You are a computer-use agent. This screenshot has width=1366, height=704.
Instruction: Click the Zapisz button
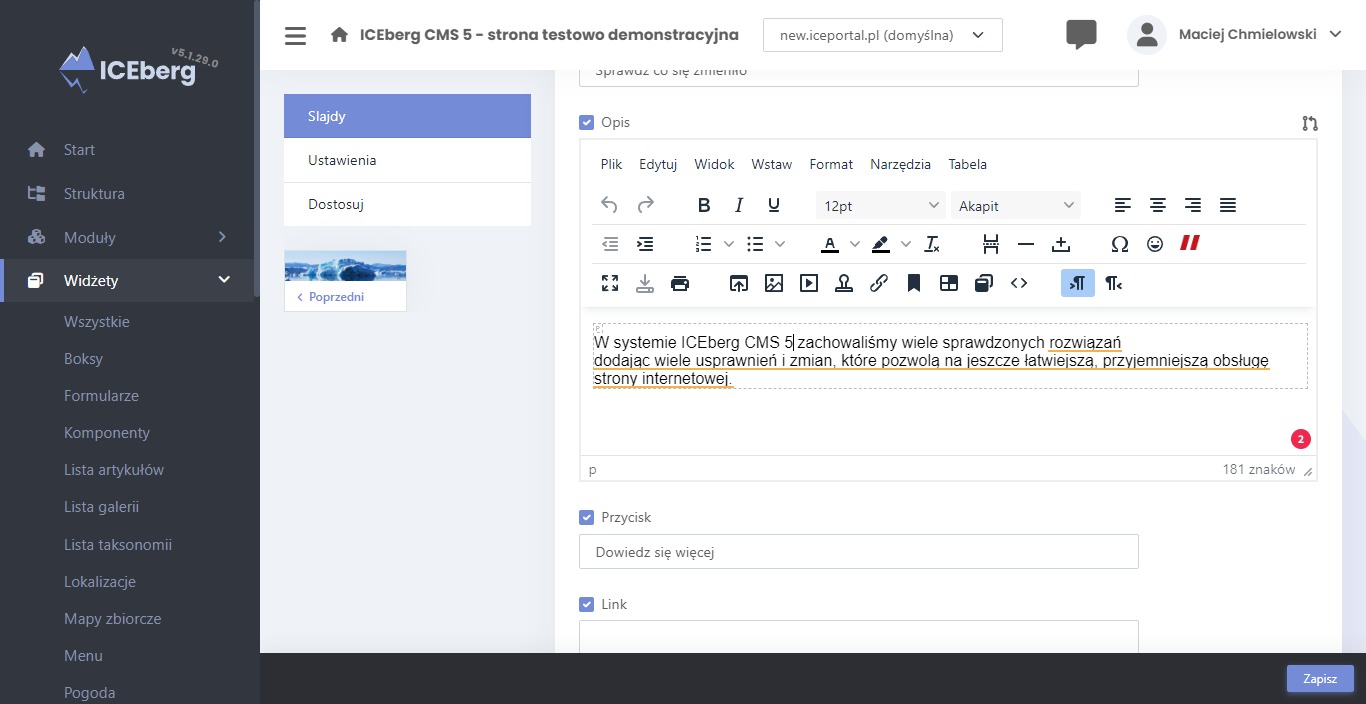coord(1320,678)
